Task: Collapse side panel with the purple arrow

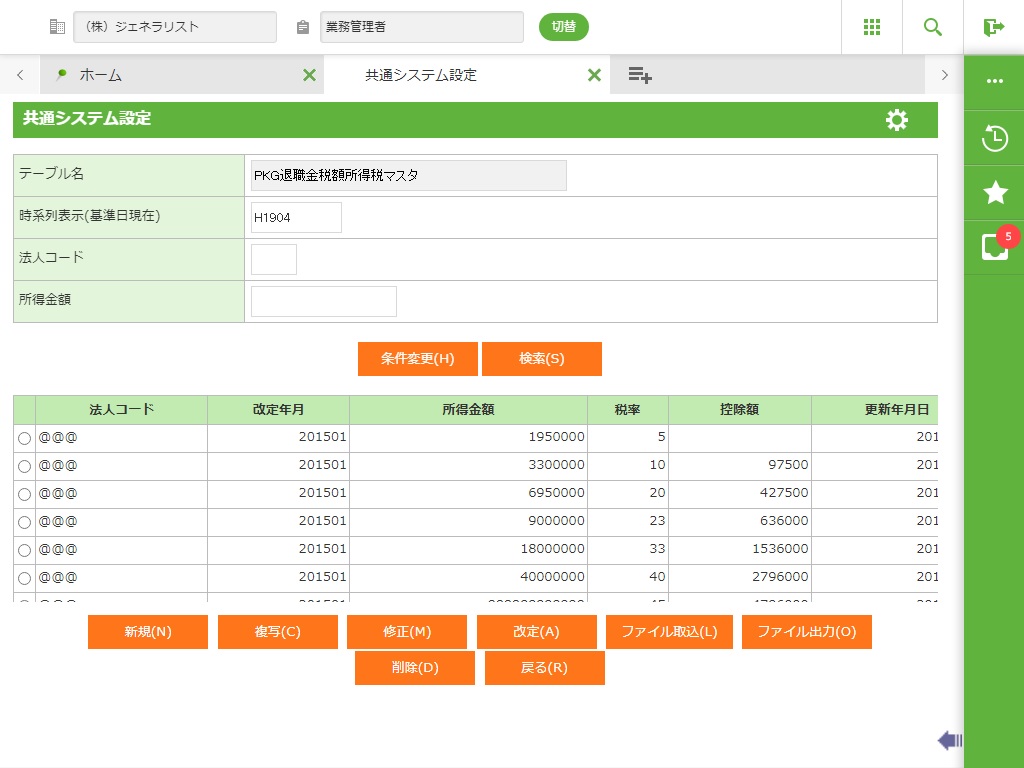Action: (x=949, y=740)
